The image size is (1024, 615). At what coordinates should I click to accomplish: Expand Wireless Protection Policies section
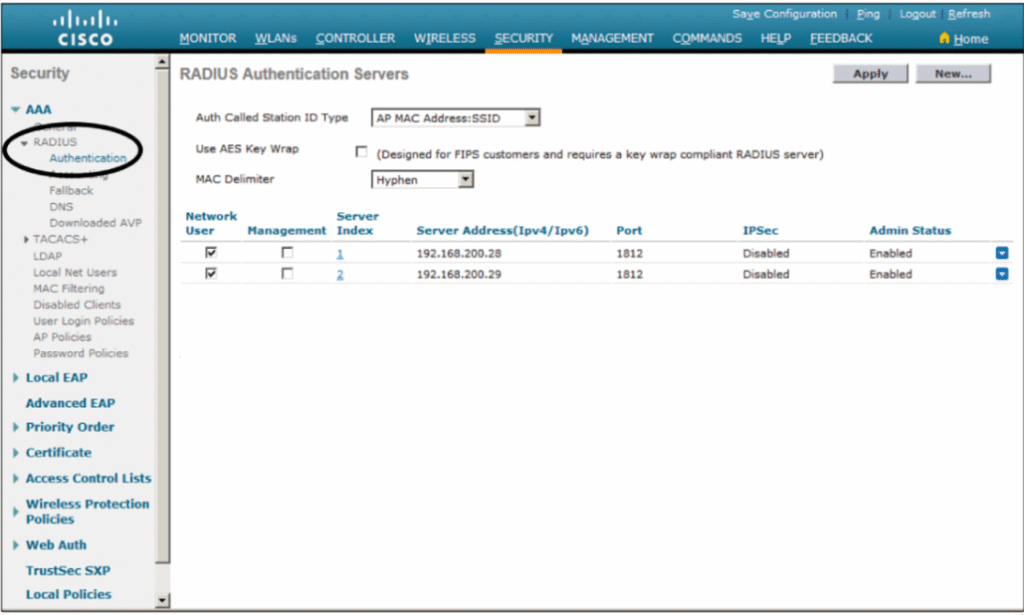pos(15,511)
